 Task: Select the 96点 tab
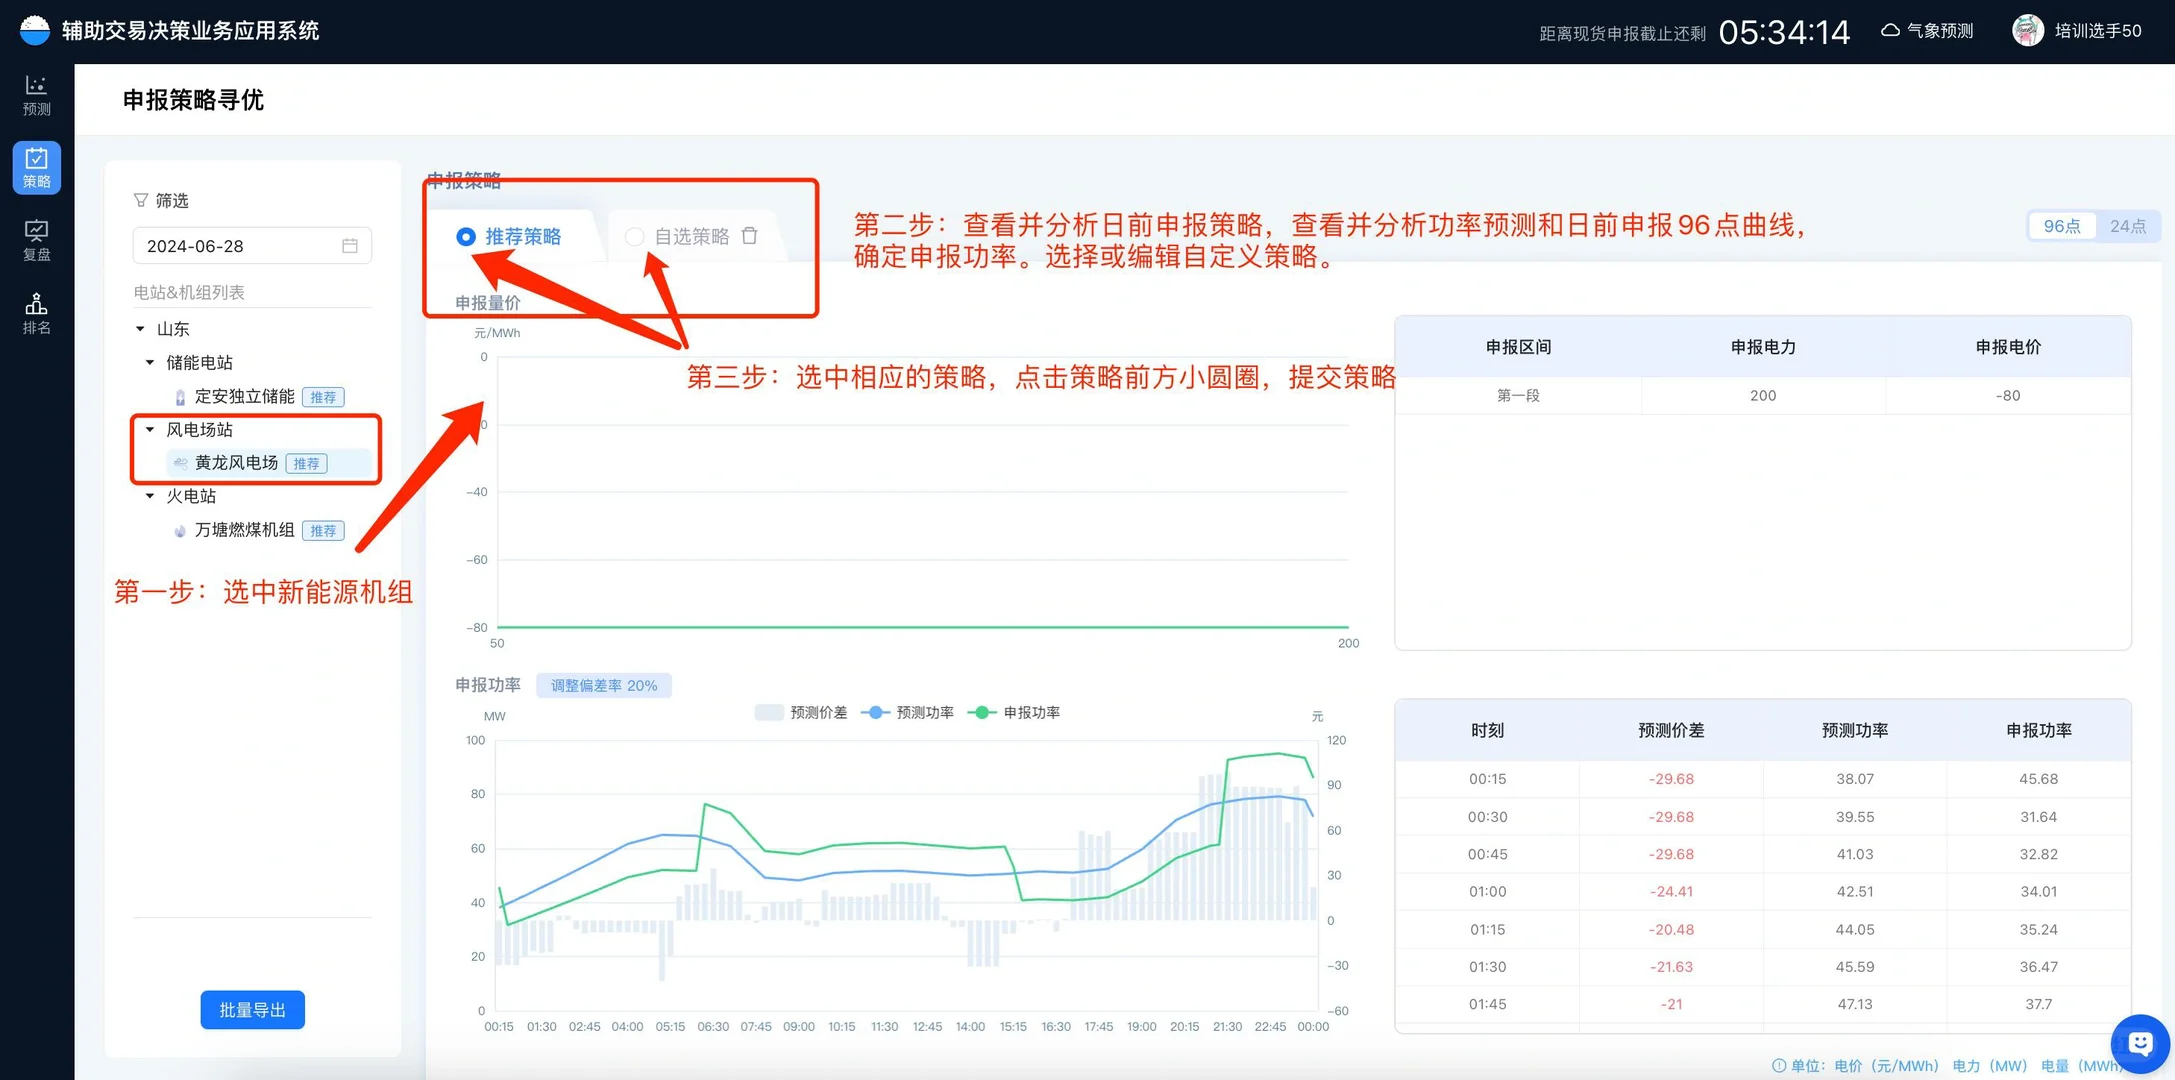coord(2062,226)
